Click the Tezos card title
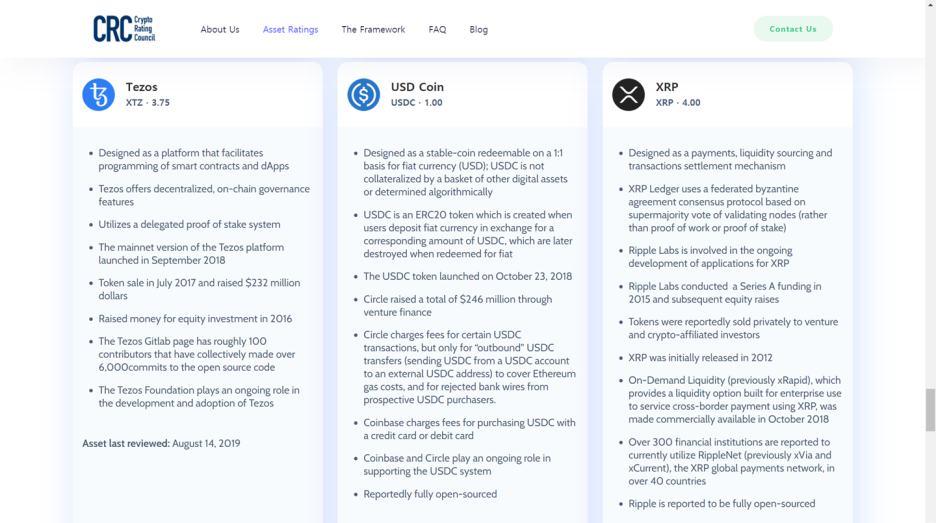 141,87
